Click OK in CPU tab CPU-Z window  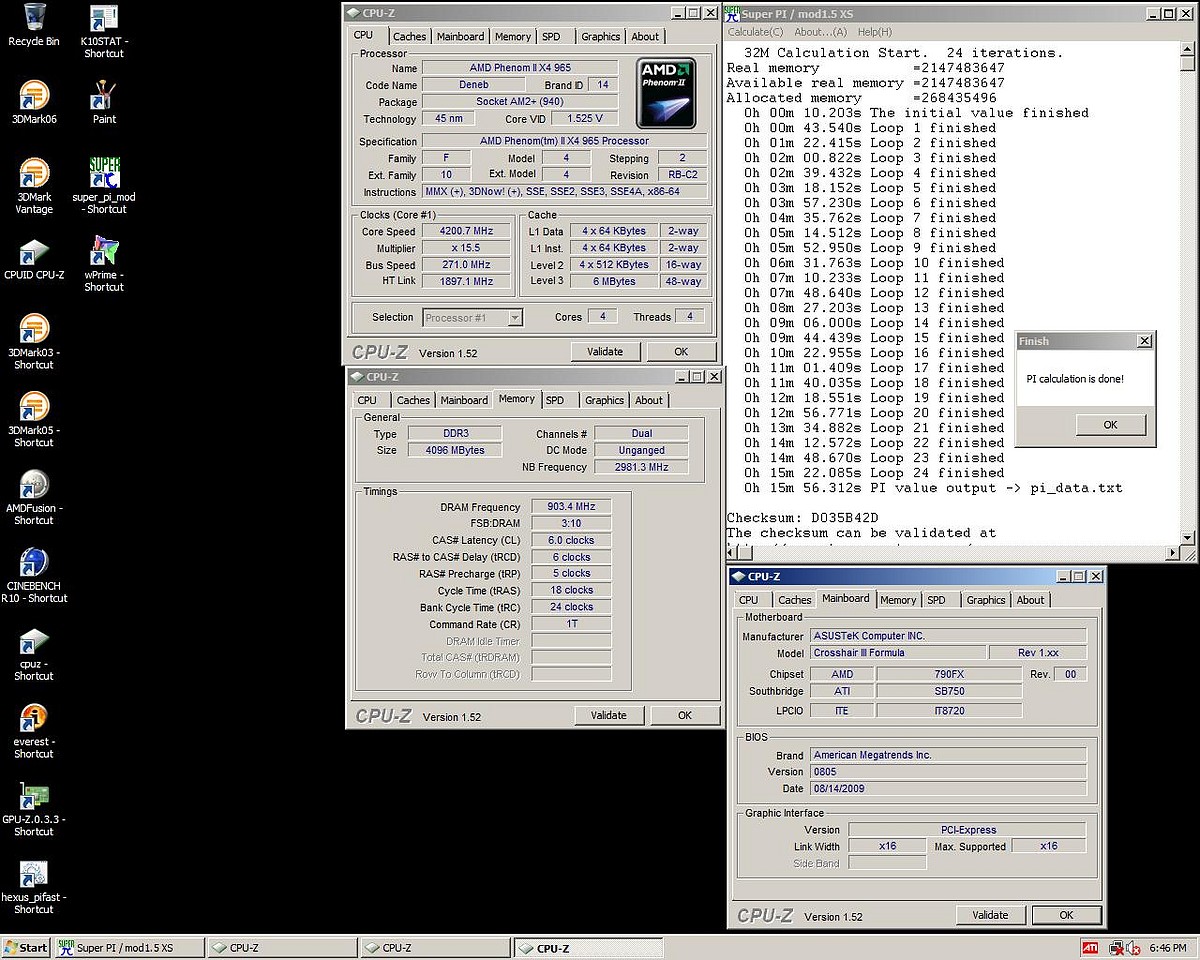(x=681, y=352)
